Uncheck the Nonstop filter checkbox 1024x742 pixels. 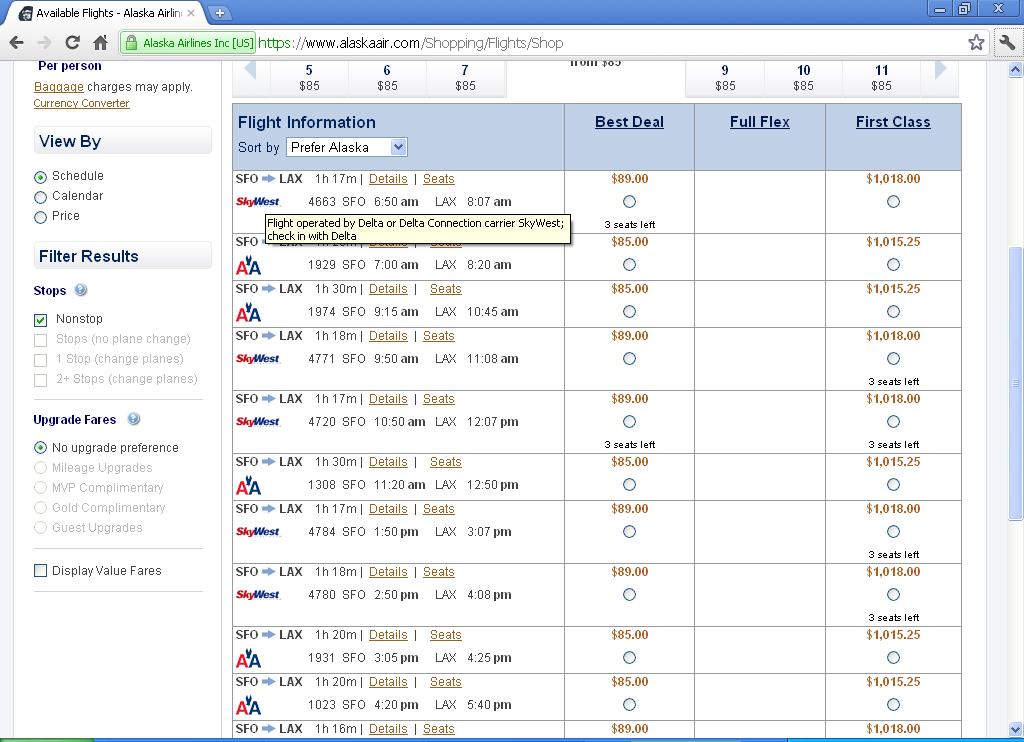pos(40,320)
